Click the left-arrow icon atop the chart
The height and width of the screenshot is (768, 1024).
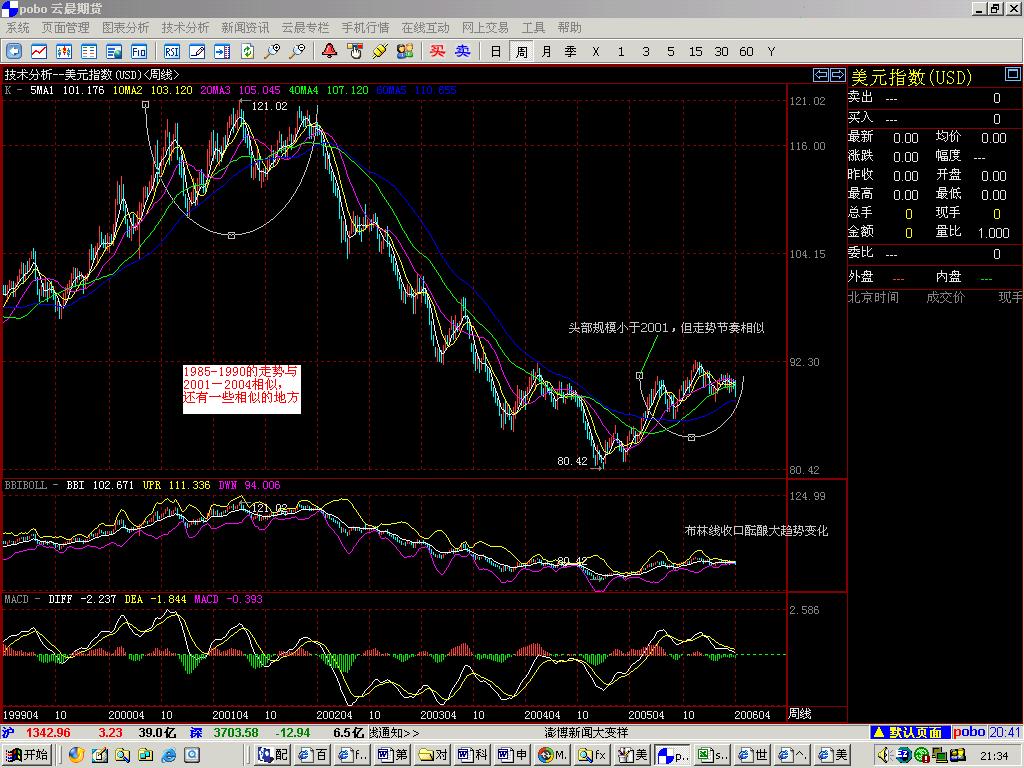click(x=821, y=74)
